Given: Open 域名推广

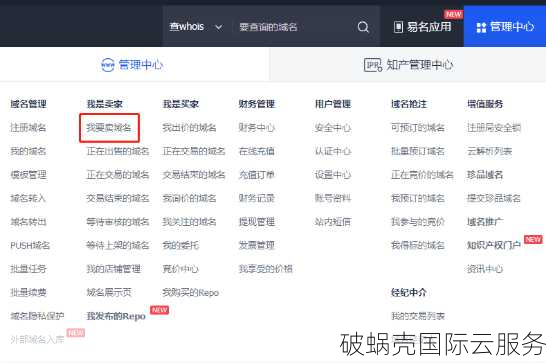Looking at the screenshot, I should pos(485,222).
